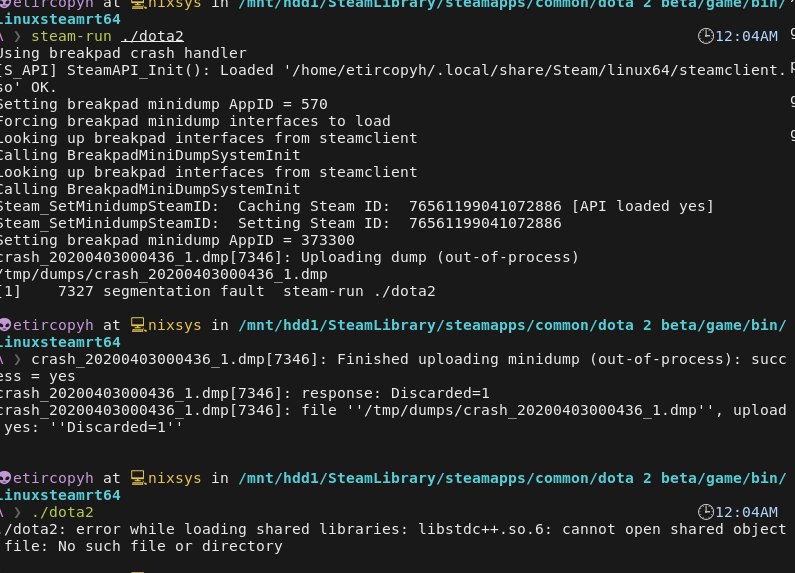This screenshot has height=573, width=795.
Task: Click the 'steam-run' command word
Action: click(71, 37)
